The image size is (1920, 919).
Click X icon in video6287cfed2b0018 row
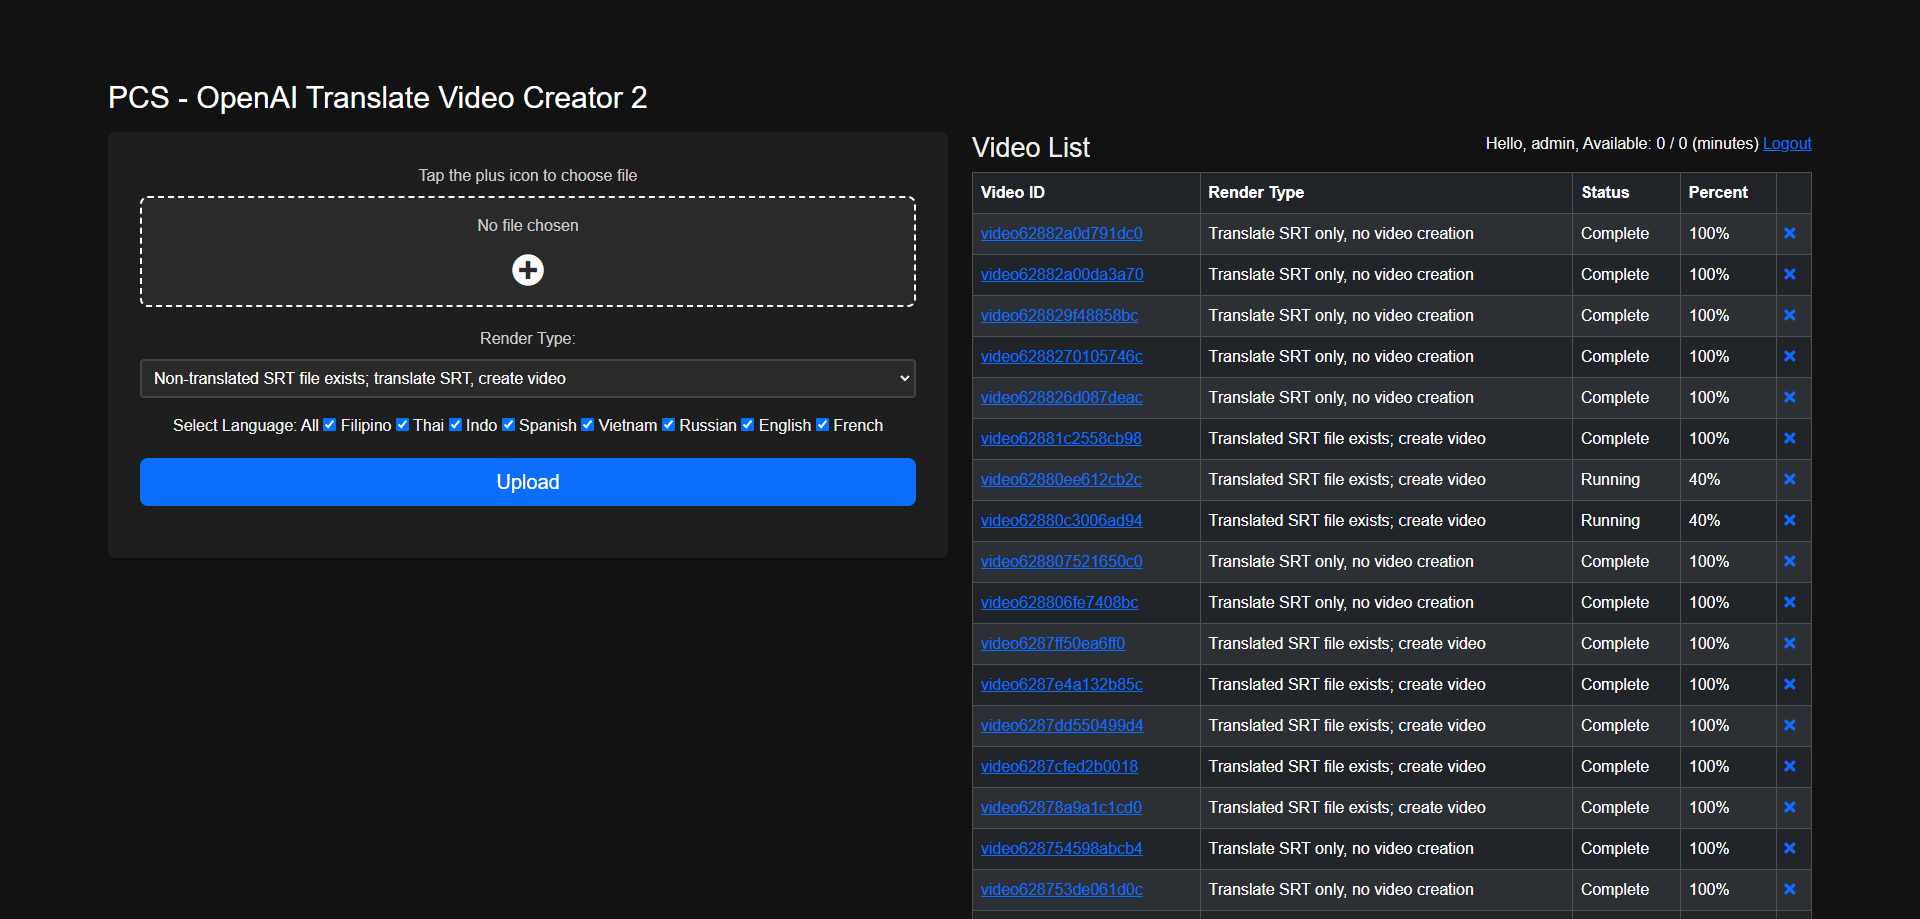pos(1790,766)
